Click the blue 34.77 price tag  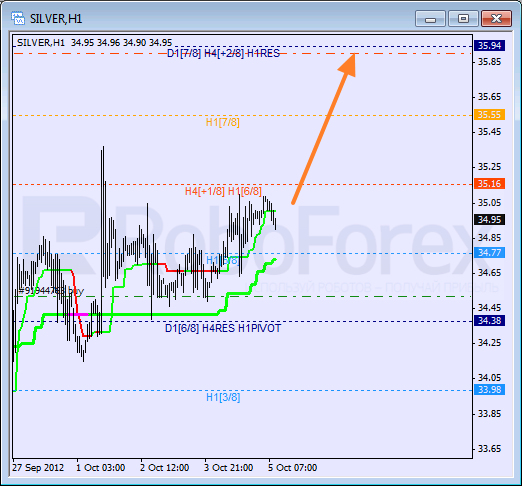489,253
